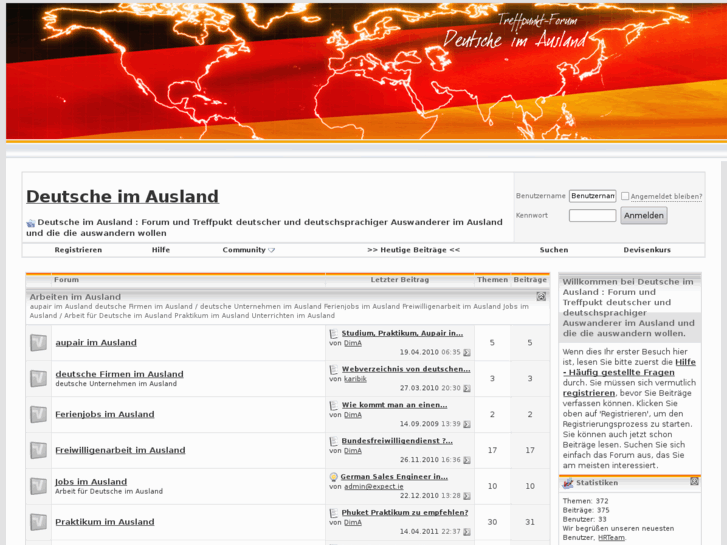Enable Angemeldet bleiben checkbox

pyautogui.click(x=625, y=196)
